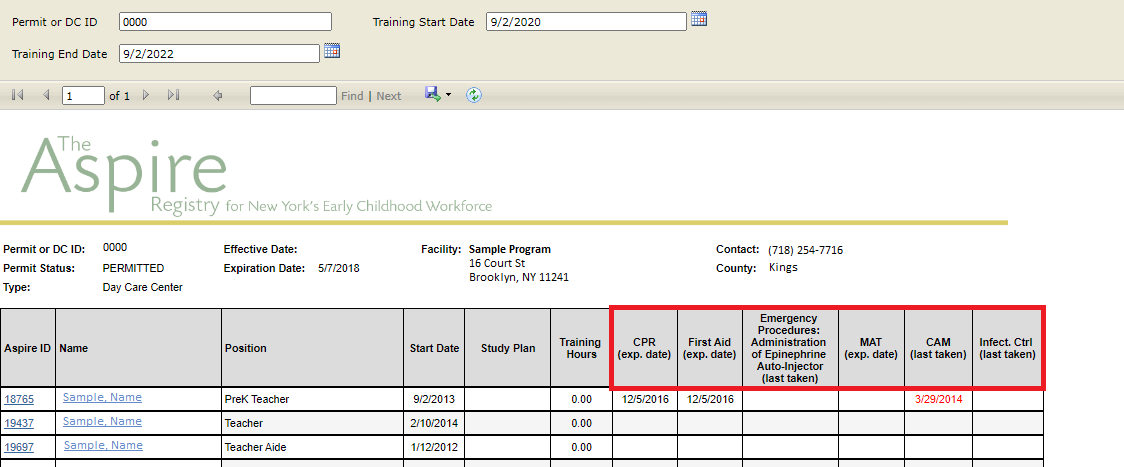Click the Next search result link
Image resolution: width=1124 pixels, height=467 pixels.
(389, 96)
